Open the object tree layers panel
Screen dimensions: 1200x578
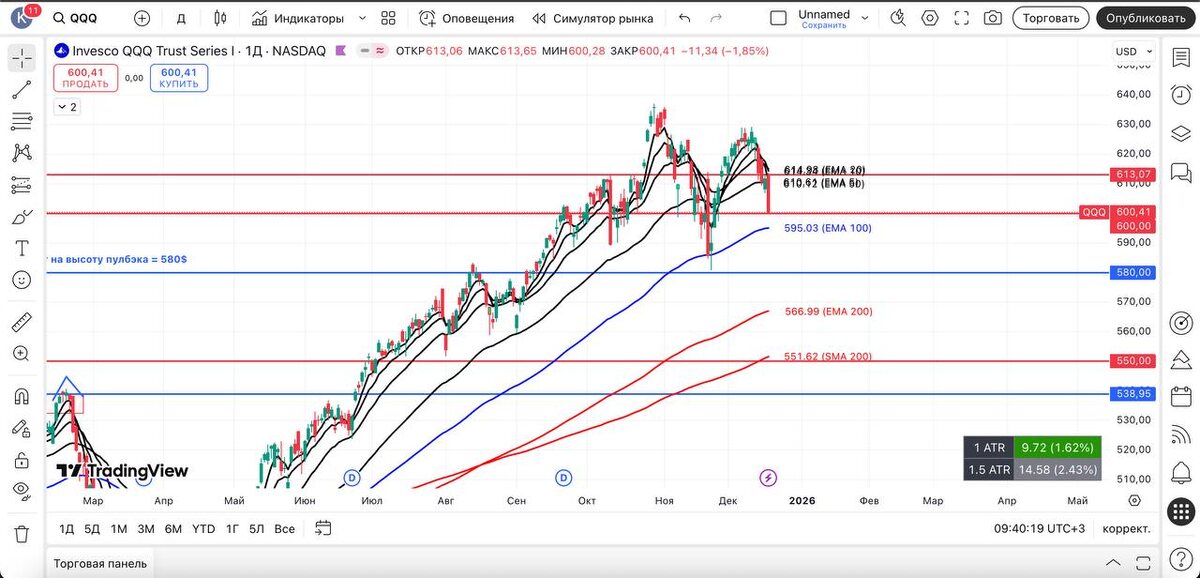click(x=1180, y=134)
